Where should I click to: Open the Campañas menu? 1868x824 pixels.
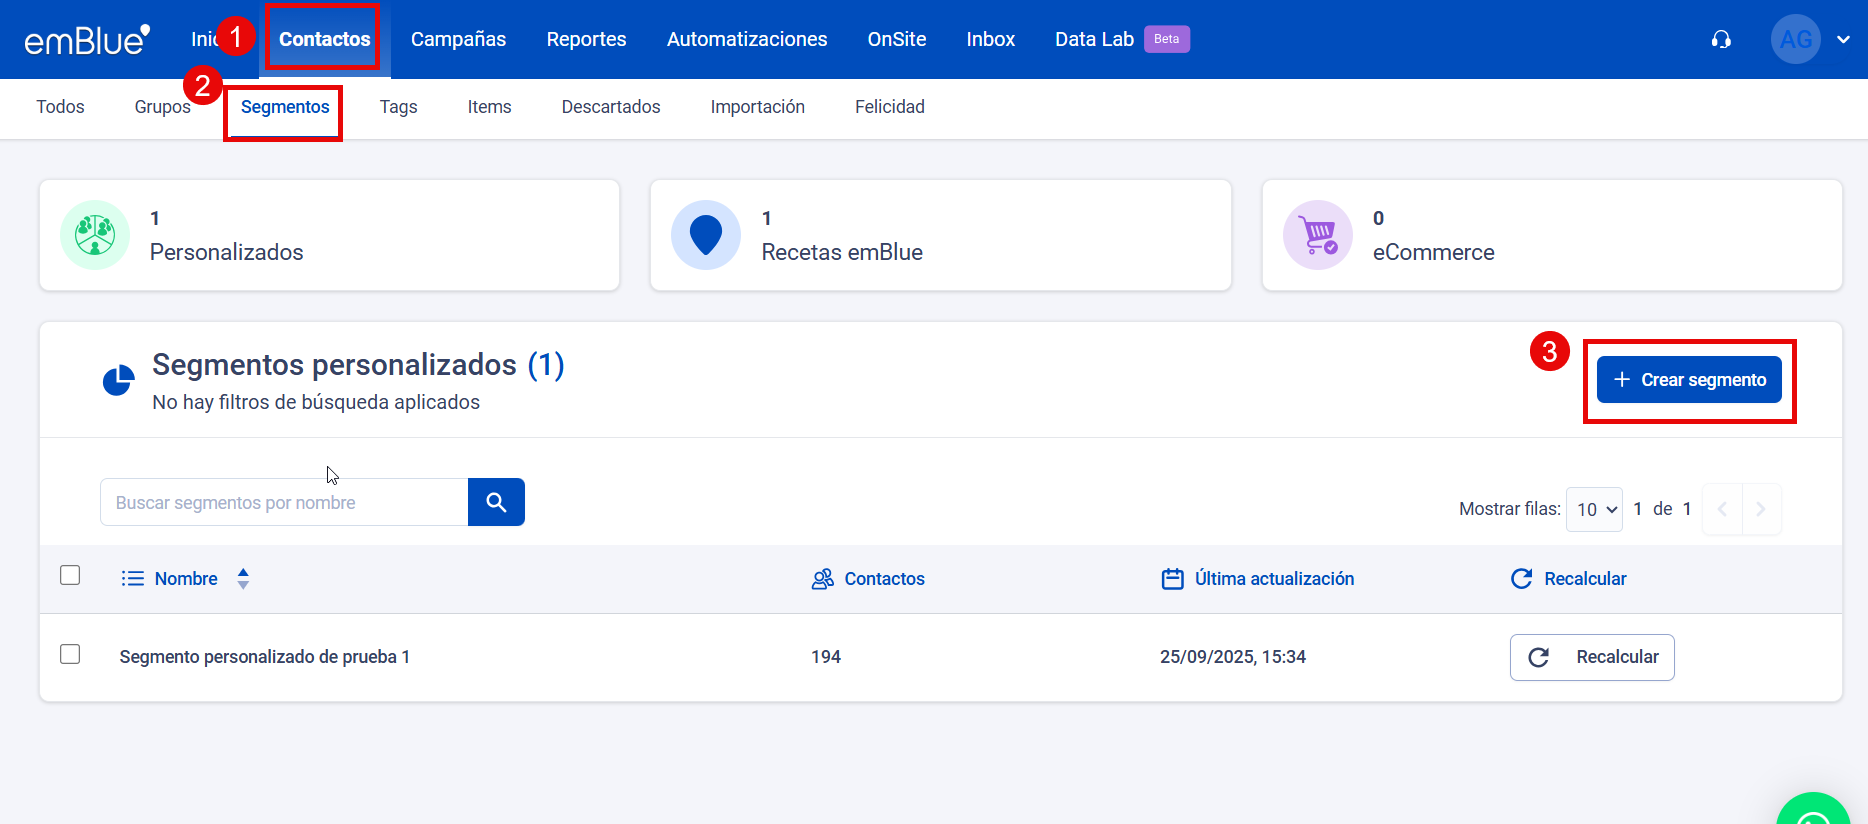pos(458,39)
